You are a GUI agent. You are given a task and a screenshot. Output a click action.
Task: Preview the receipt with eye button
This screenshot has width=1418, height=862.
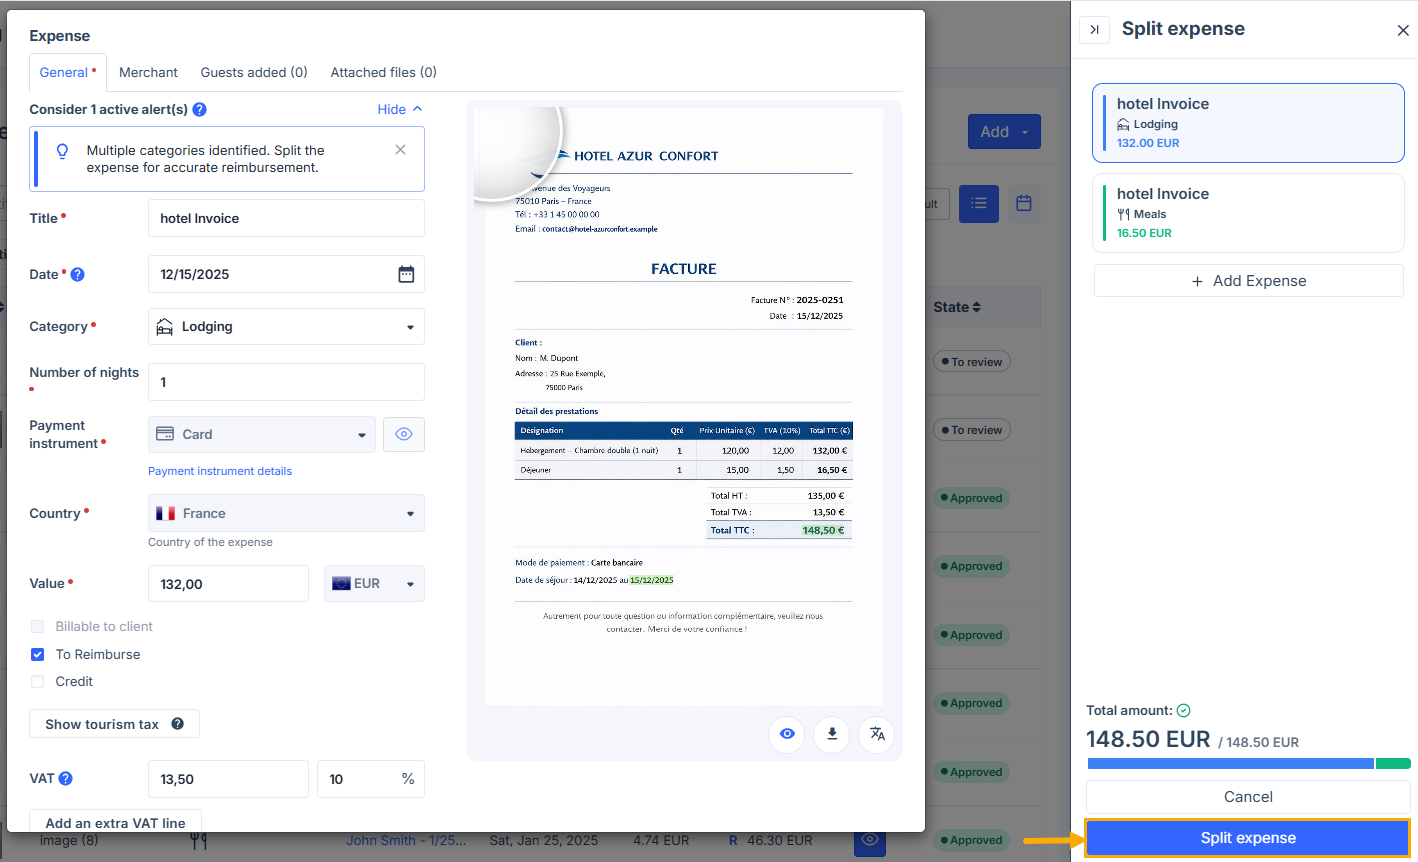[x=787, y=734]
